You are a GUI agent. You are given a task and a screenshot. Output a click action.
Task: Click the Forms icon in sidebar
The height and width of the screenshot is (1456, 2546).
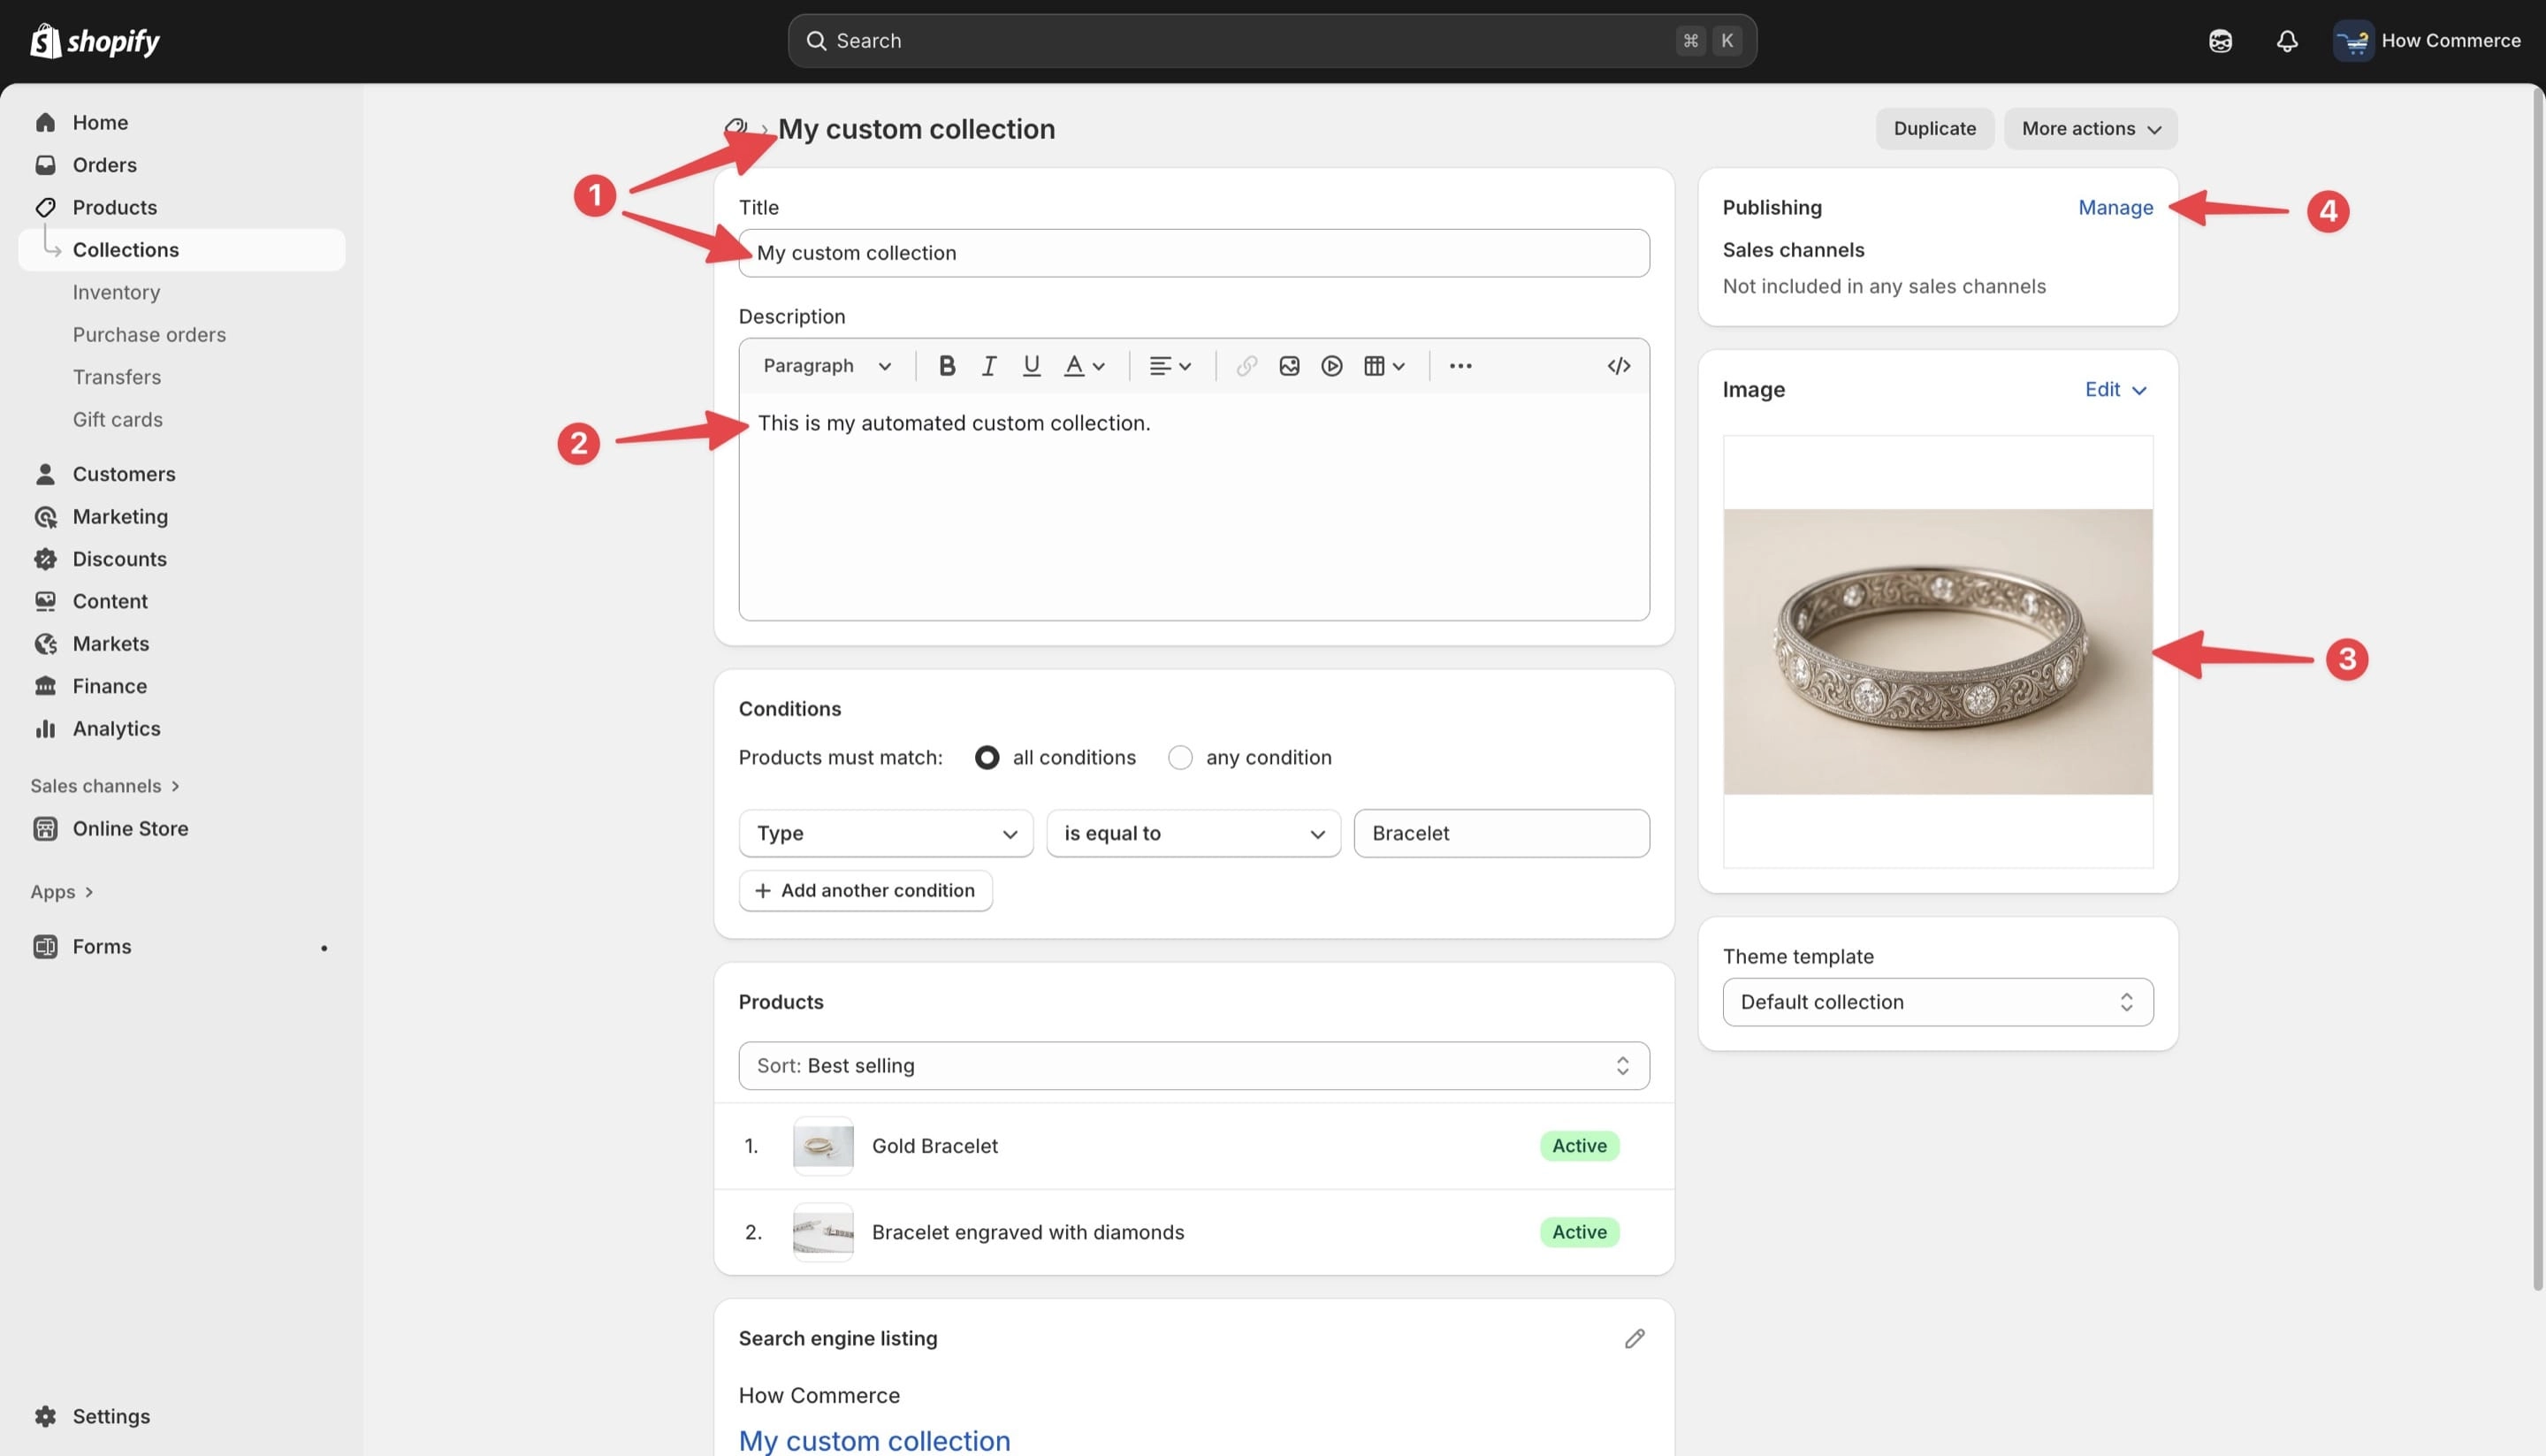click(x=45, y=946)
